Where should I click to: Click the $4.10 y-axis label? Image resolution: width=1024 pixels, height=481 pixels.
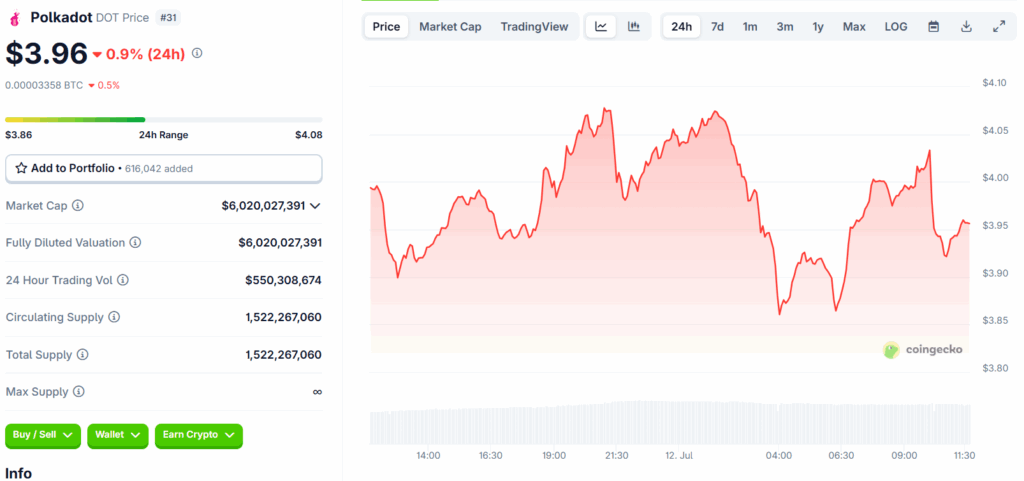click(995, 83)
